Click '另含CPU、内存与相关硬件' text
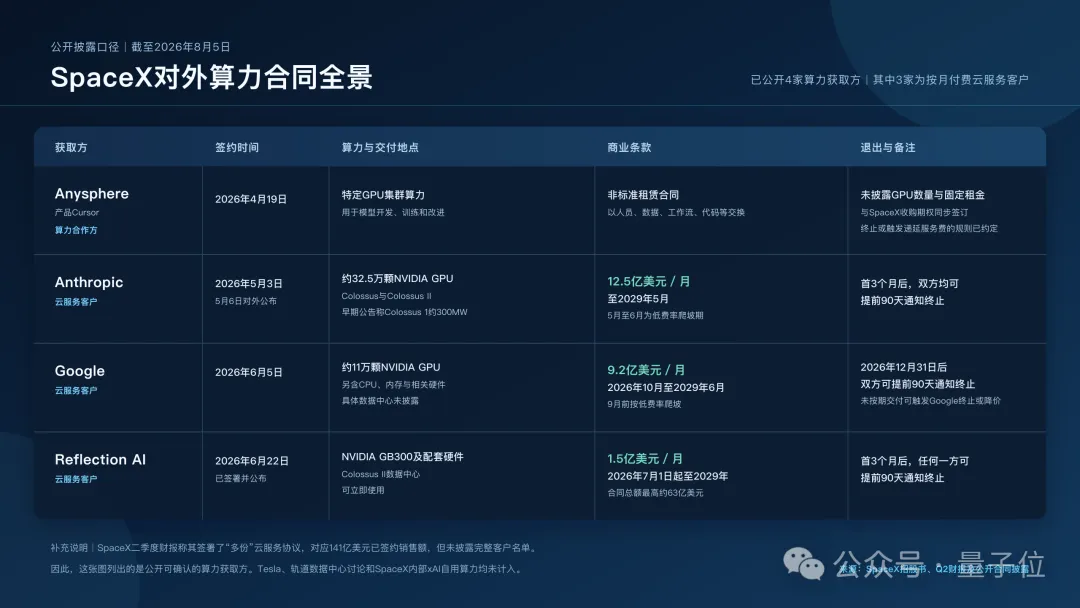Viewport: 1080px width, 608px height. pos(393,385)
